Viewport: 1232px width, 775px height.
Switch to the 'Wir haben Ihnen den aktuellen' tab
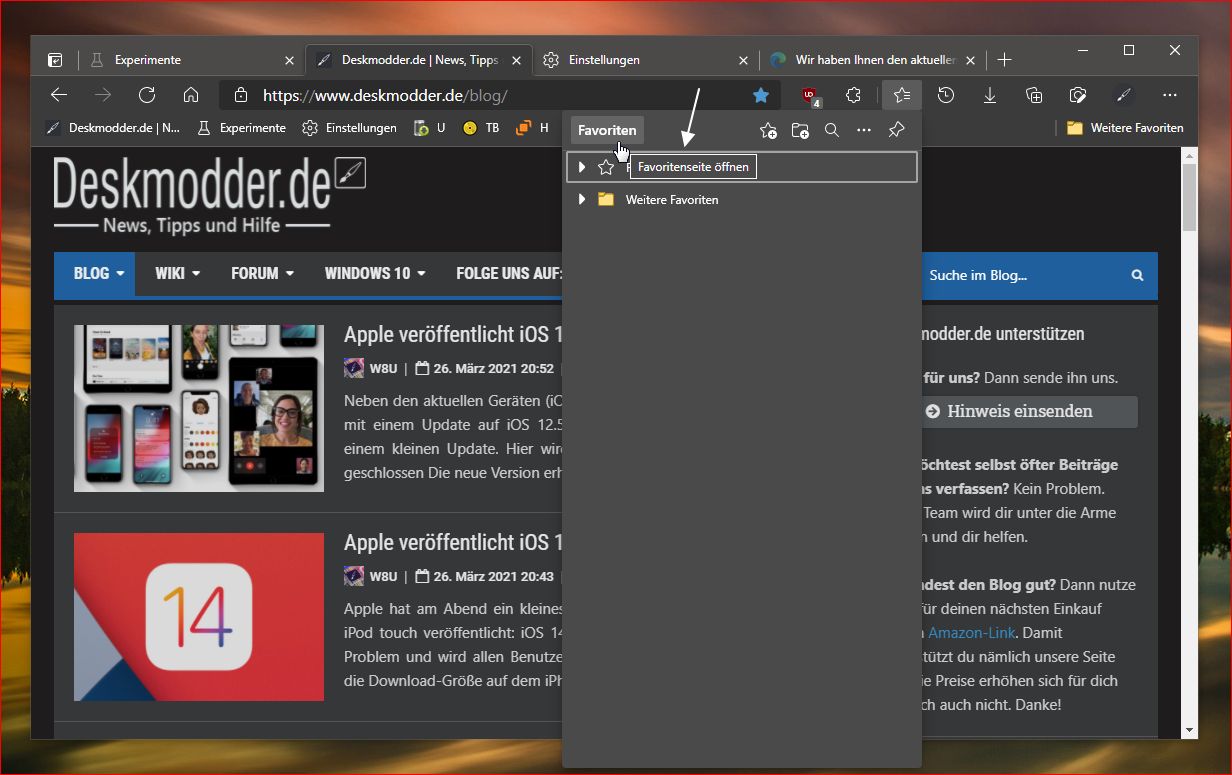872,60
